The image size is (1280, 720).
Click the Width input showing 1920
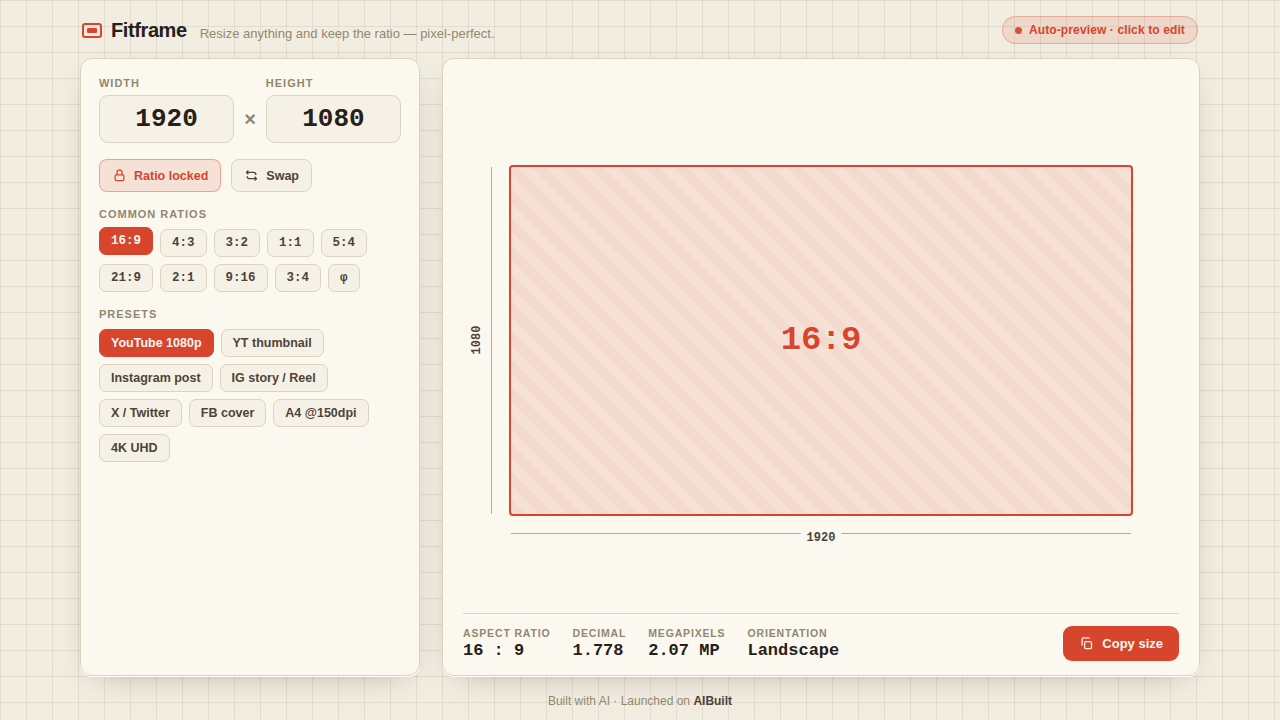pos(166,119)
